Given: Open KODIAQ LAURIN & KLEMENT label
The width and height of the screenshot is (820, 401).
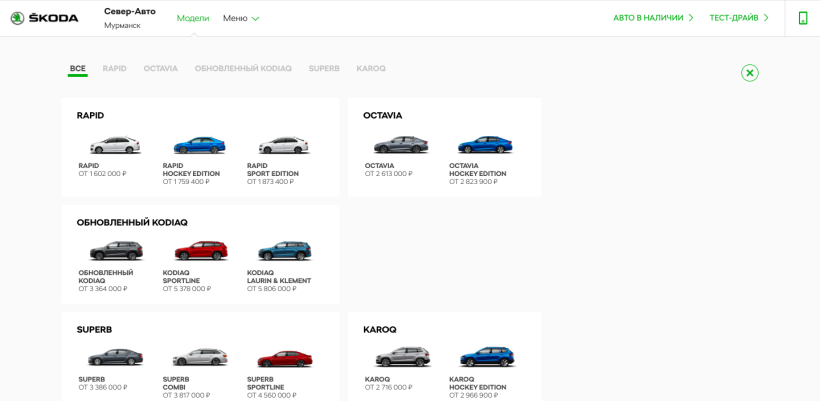Looking at the screenshot, I should tap(279, 277).
